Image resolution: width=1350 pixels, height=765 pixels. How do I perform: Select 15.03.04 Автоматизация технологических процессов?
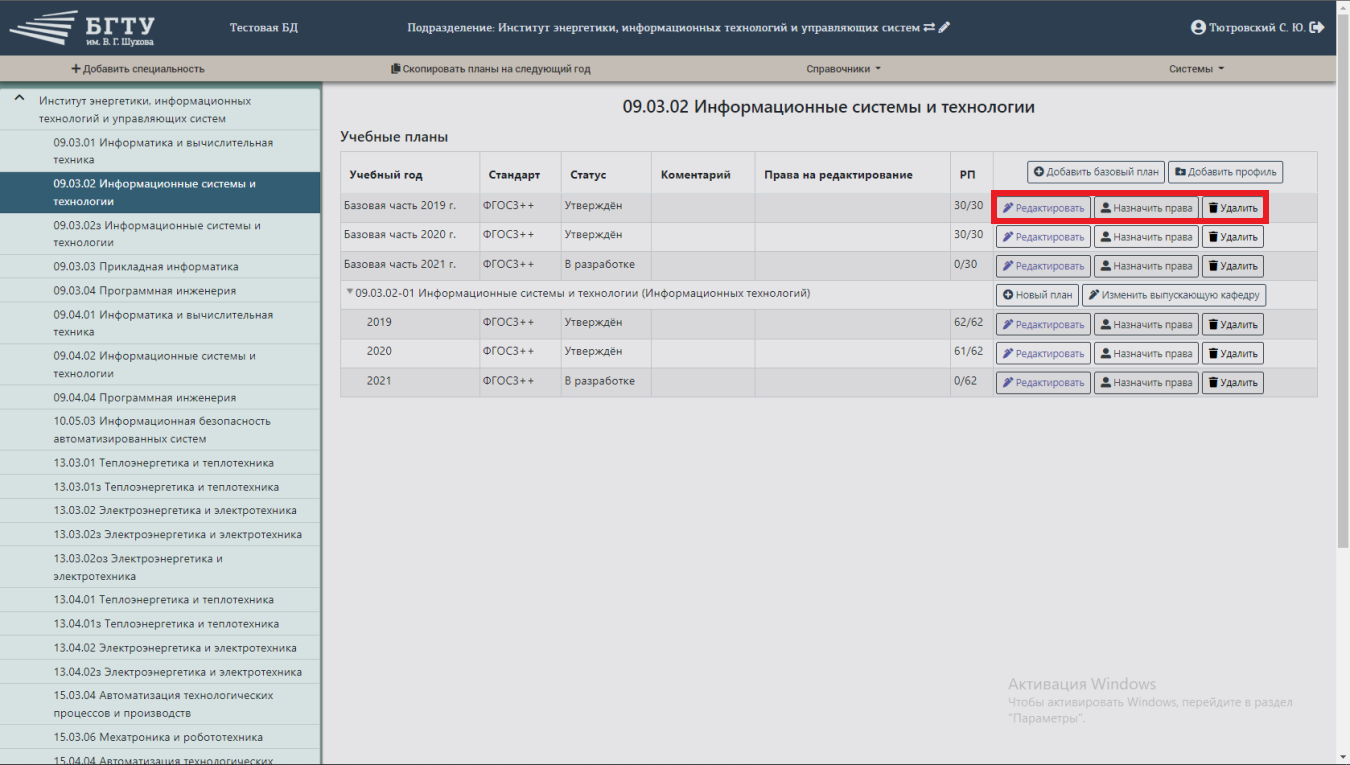(x=160, y=704)
